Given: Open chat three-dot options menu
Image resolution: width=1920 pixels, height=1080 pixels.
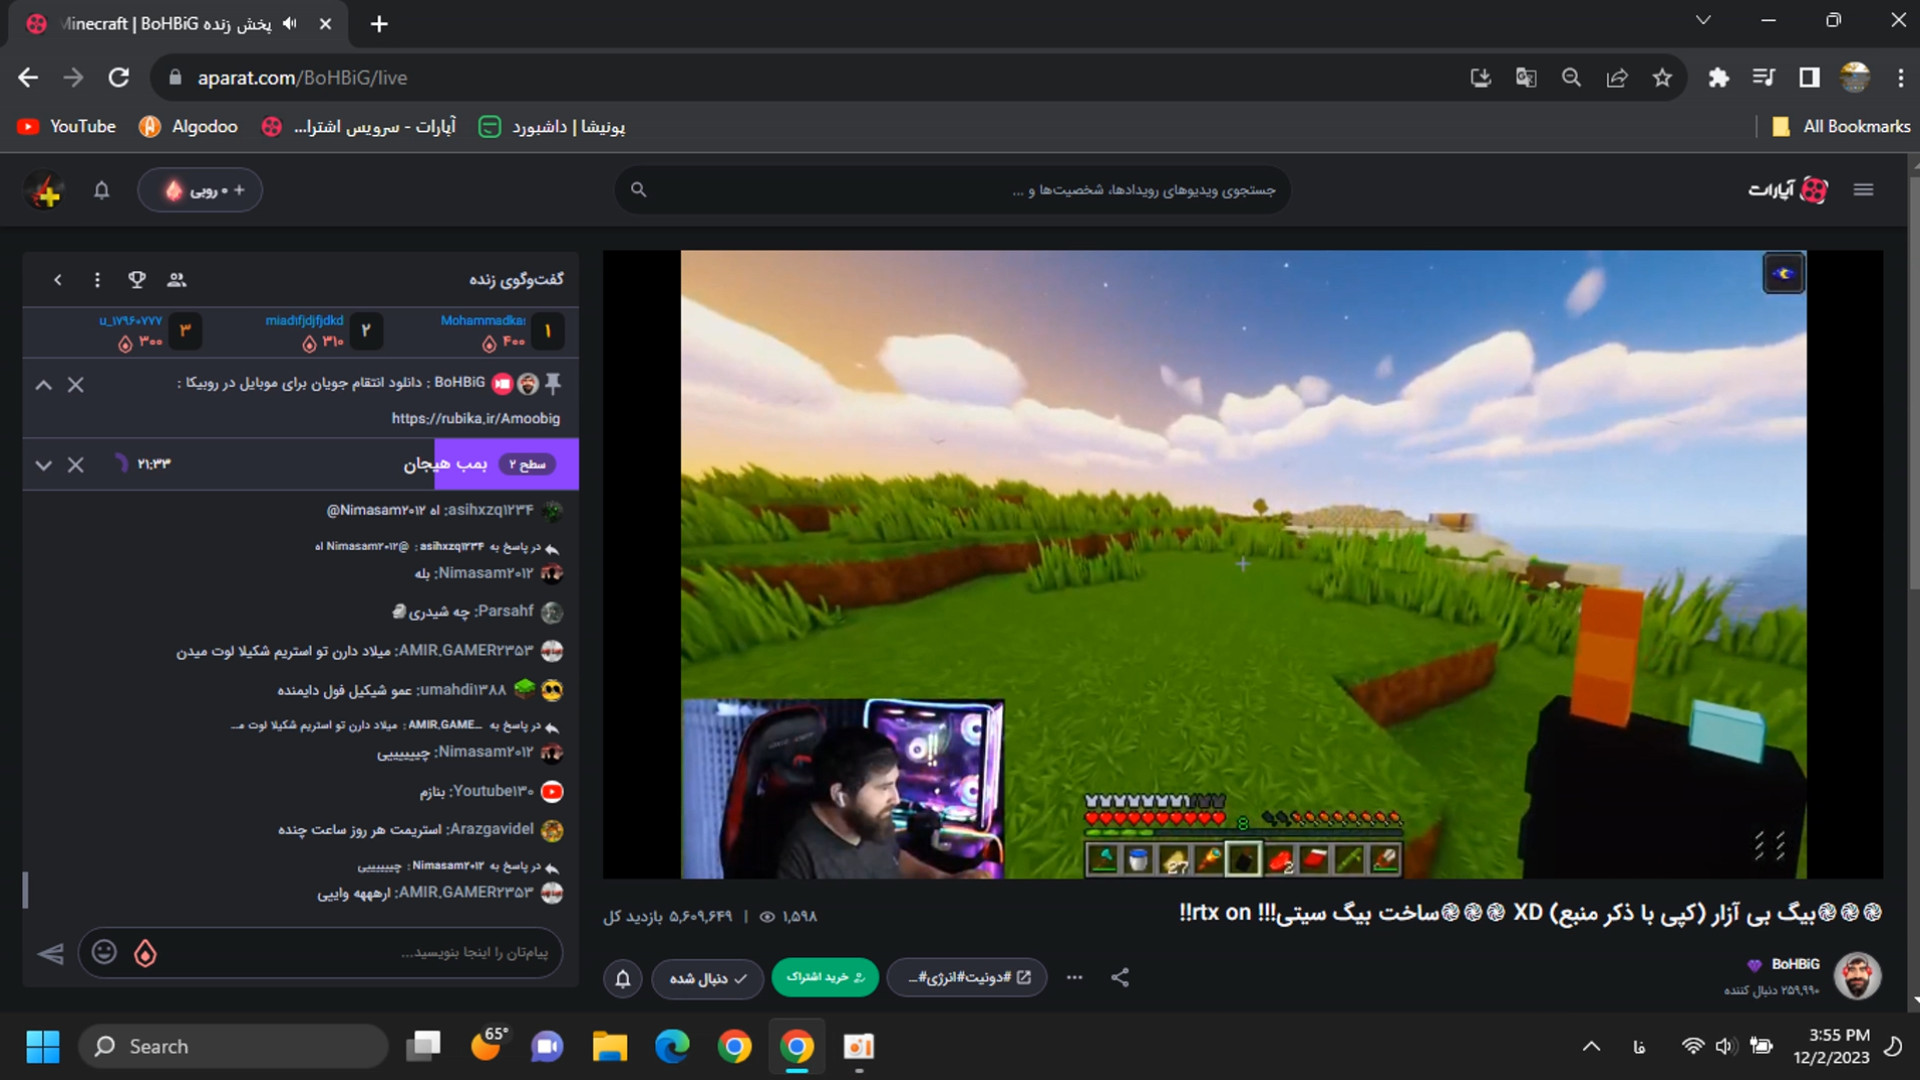Looking at the screenshot, I should pos(97,280).
